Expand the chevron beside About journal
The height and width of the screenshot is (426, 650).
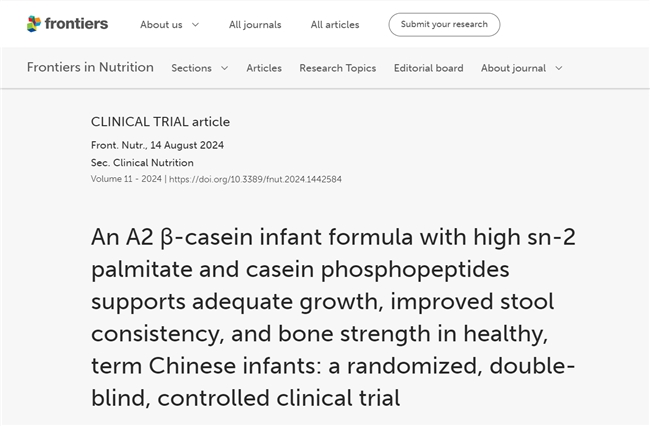(559, 68)
